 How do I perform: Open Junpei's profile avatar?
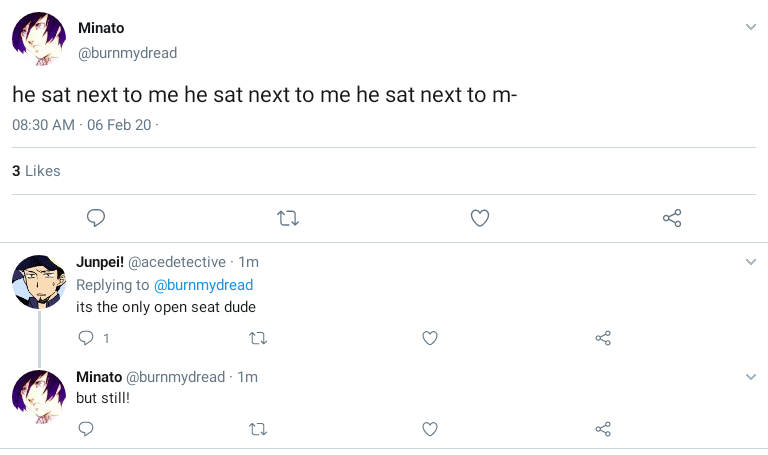click(39, 281)
